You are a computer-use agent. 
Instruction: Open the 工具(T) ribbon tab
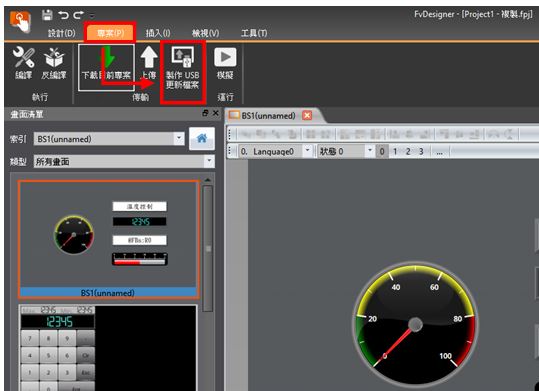254,33
